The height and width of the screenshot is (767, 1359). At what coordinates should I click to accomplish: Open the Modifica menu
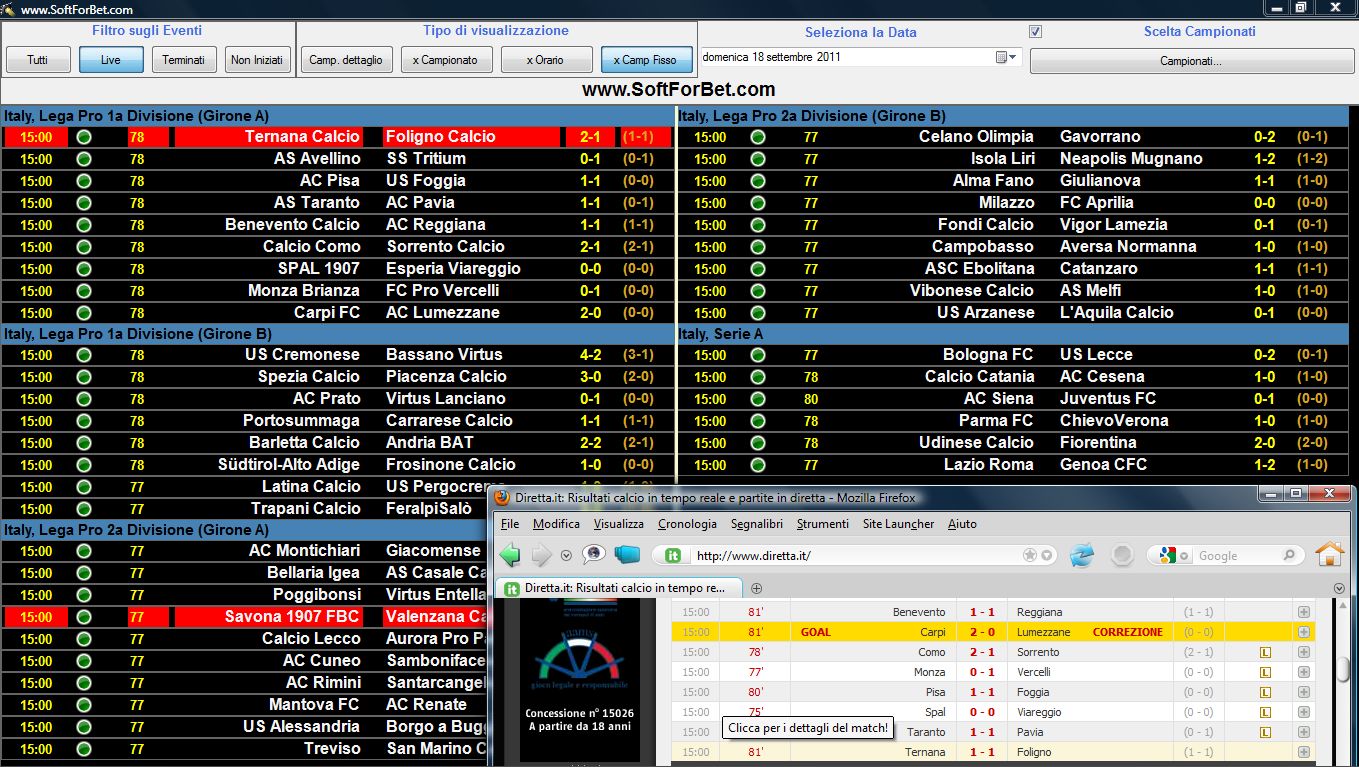(556, 524)
